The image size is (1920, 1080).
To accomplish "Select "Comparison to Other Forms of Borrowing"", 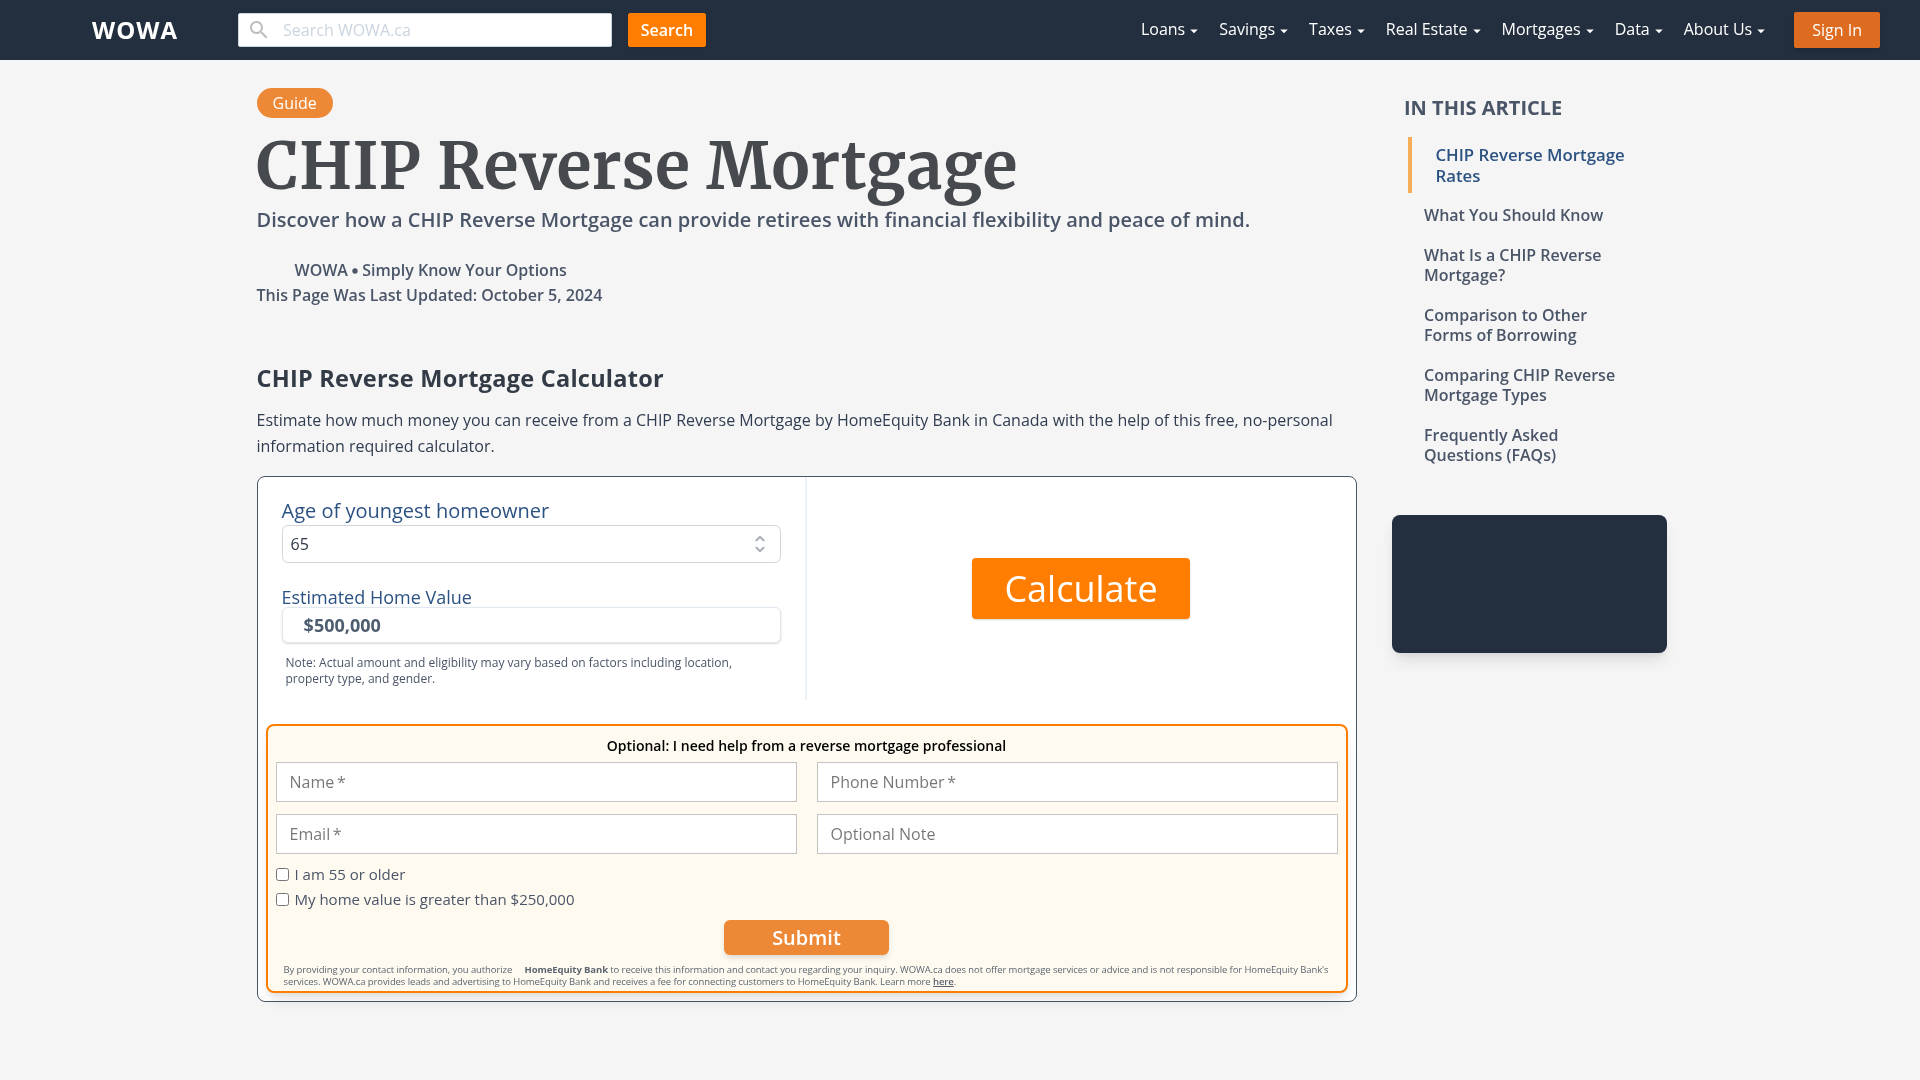I will click(1504, 325).
